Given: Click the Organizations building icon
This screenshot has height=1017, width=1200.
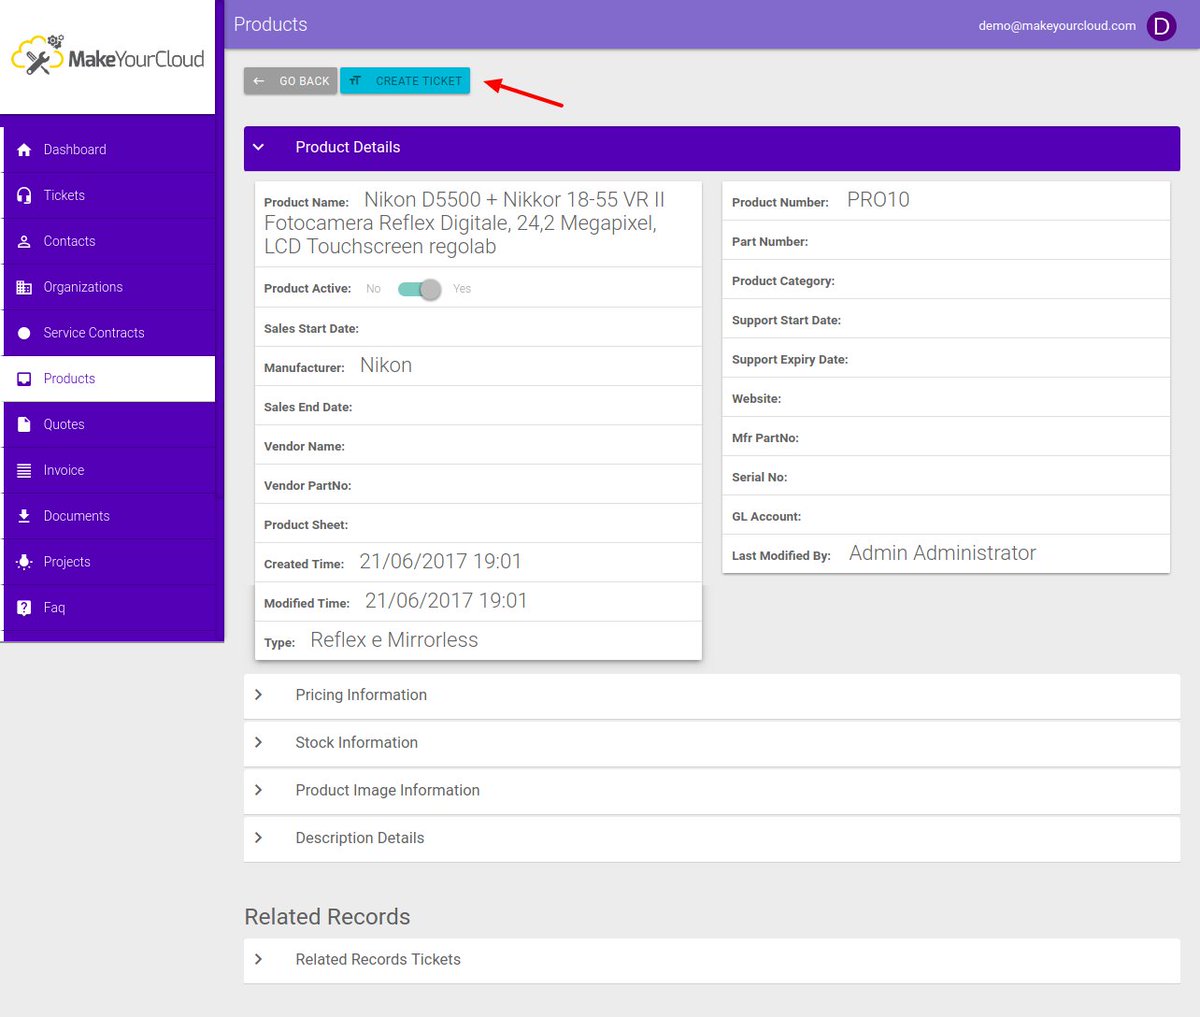Looking at the screenshot, I should click(x=24, y=287).
